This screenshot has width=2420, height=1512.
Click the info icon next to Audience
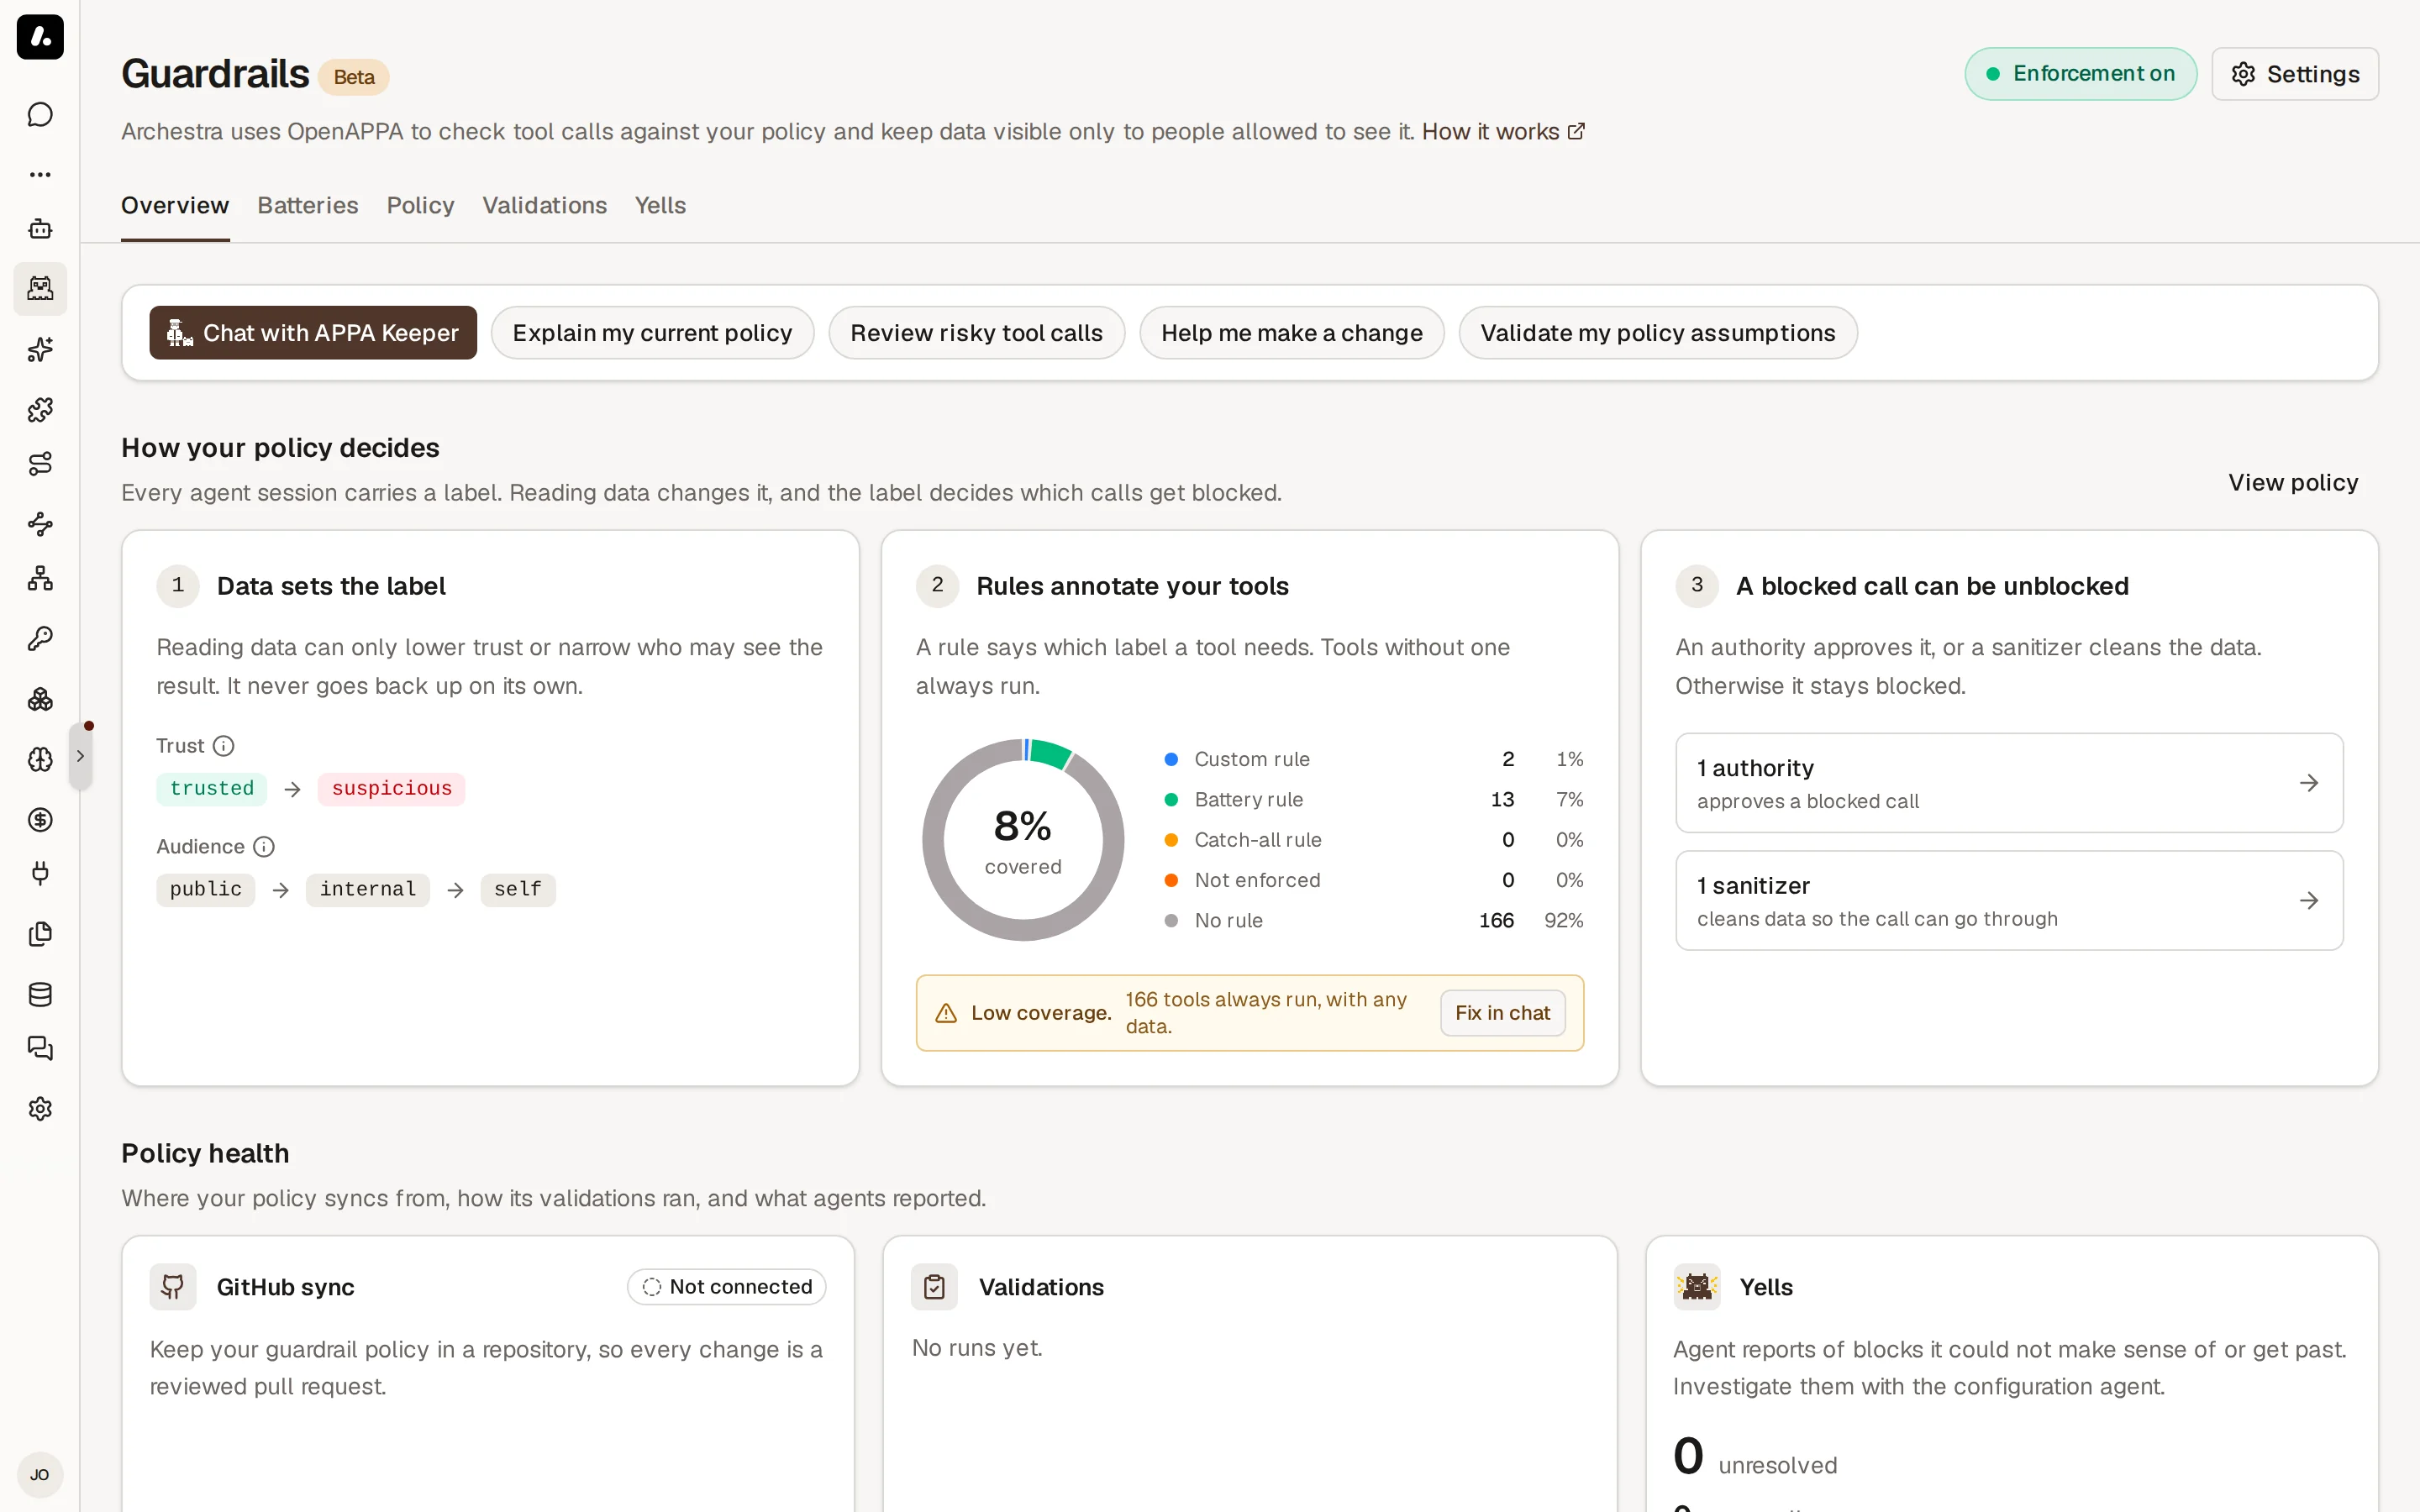click(x=264, y=847)
